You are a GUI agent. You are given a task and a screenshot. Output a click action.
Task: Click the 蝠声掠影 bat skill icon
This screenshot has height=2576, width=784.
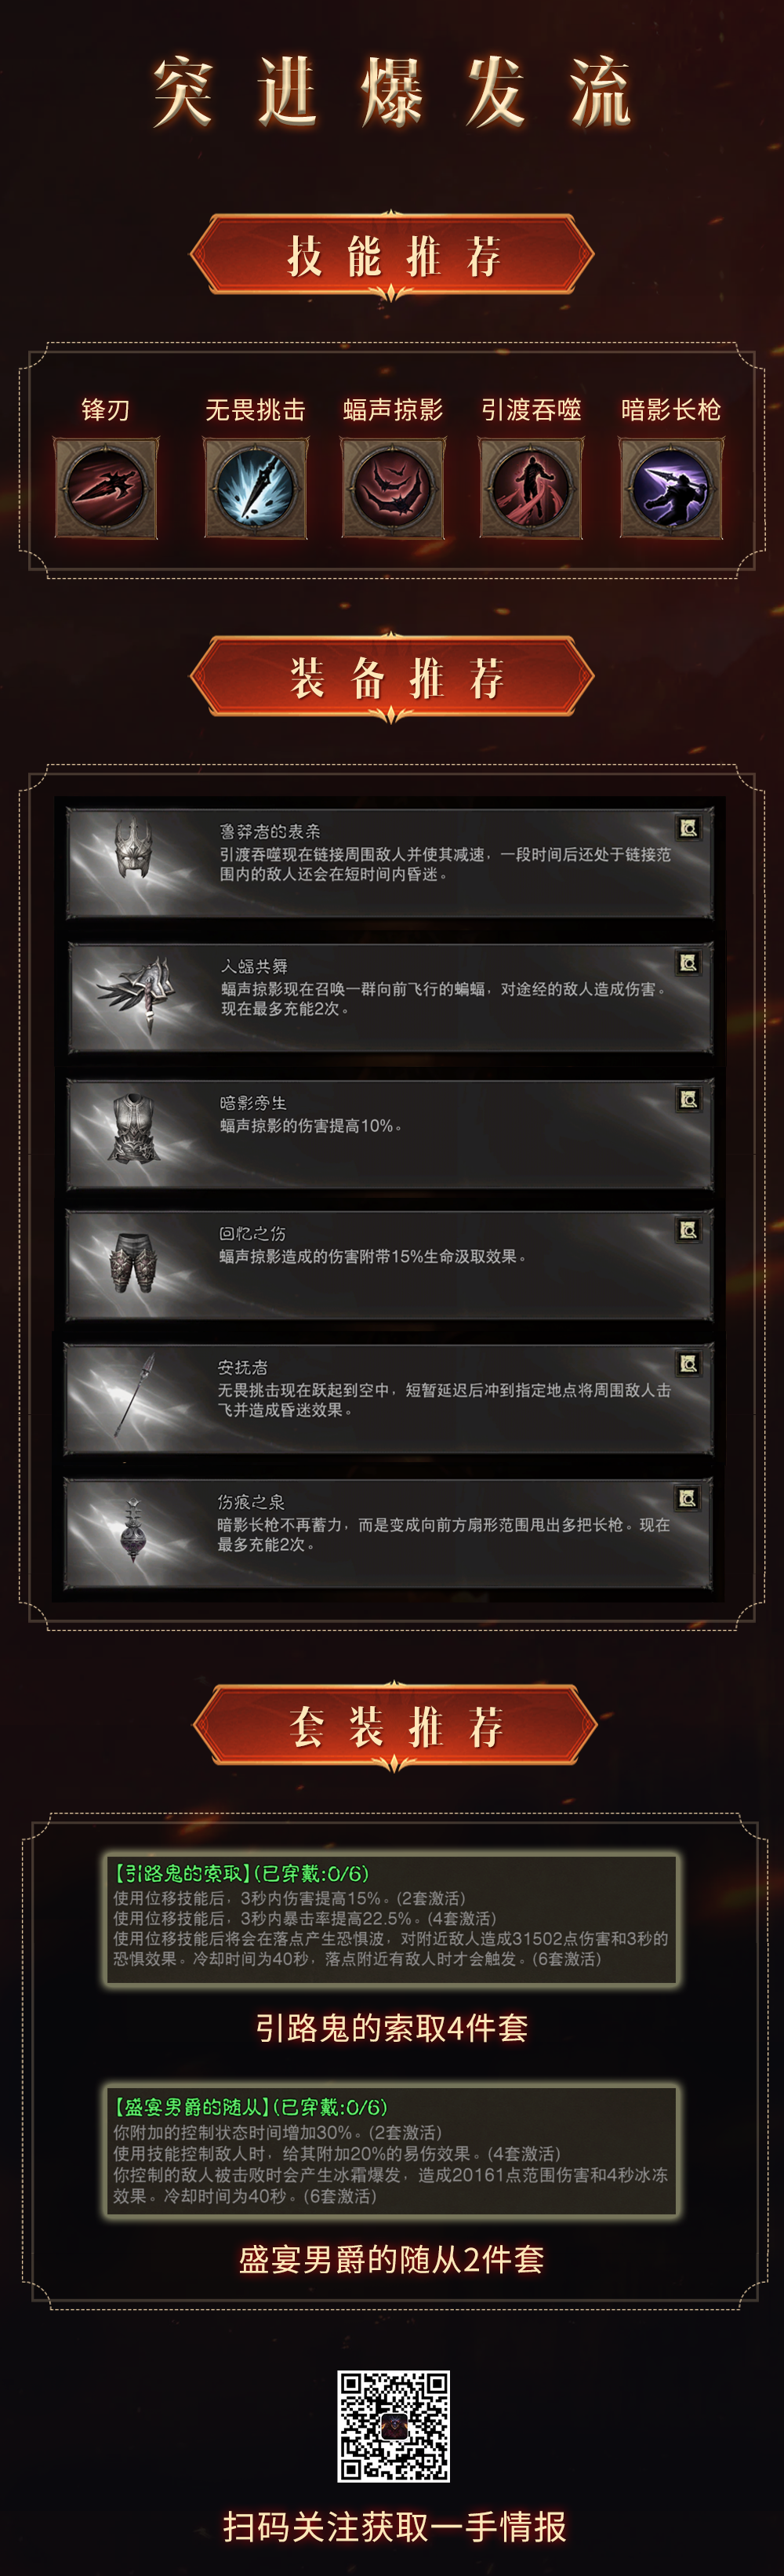[x=392, y=488]
